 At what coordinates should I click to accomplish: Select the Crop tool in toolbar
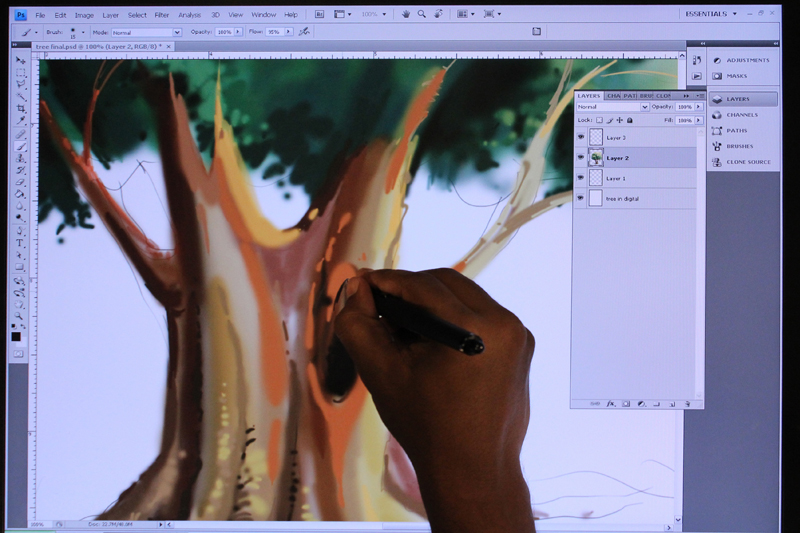click(20, 109)
